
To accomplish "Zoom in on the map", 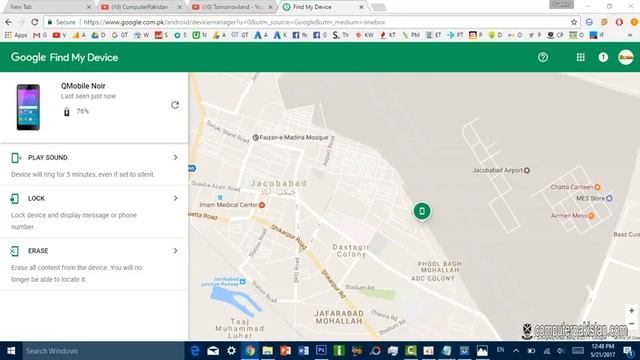I will tap(631, 311).
